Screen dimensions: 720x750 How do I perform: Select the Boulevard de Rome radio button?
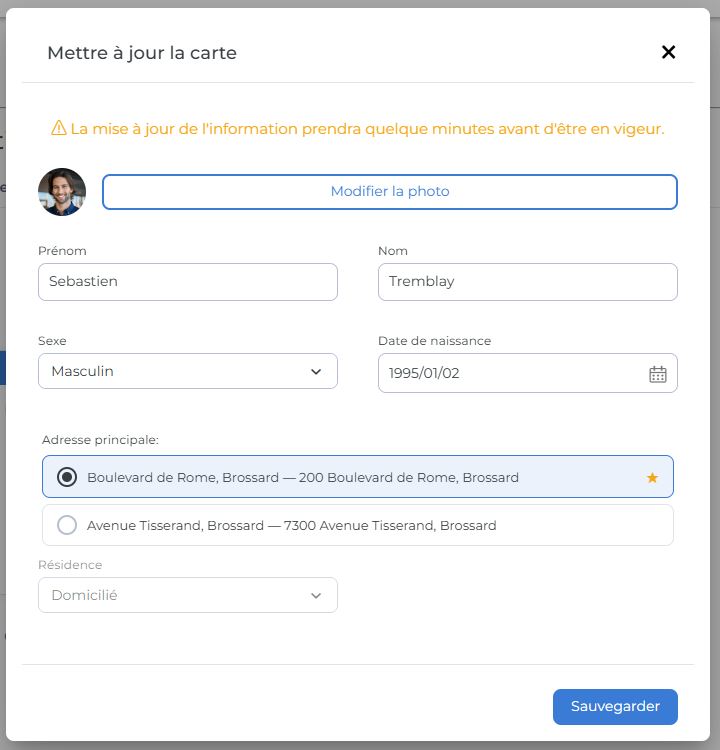[x=67, y=478]
